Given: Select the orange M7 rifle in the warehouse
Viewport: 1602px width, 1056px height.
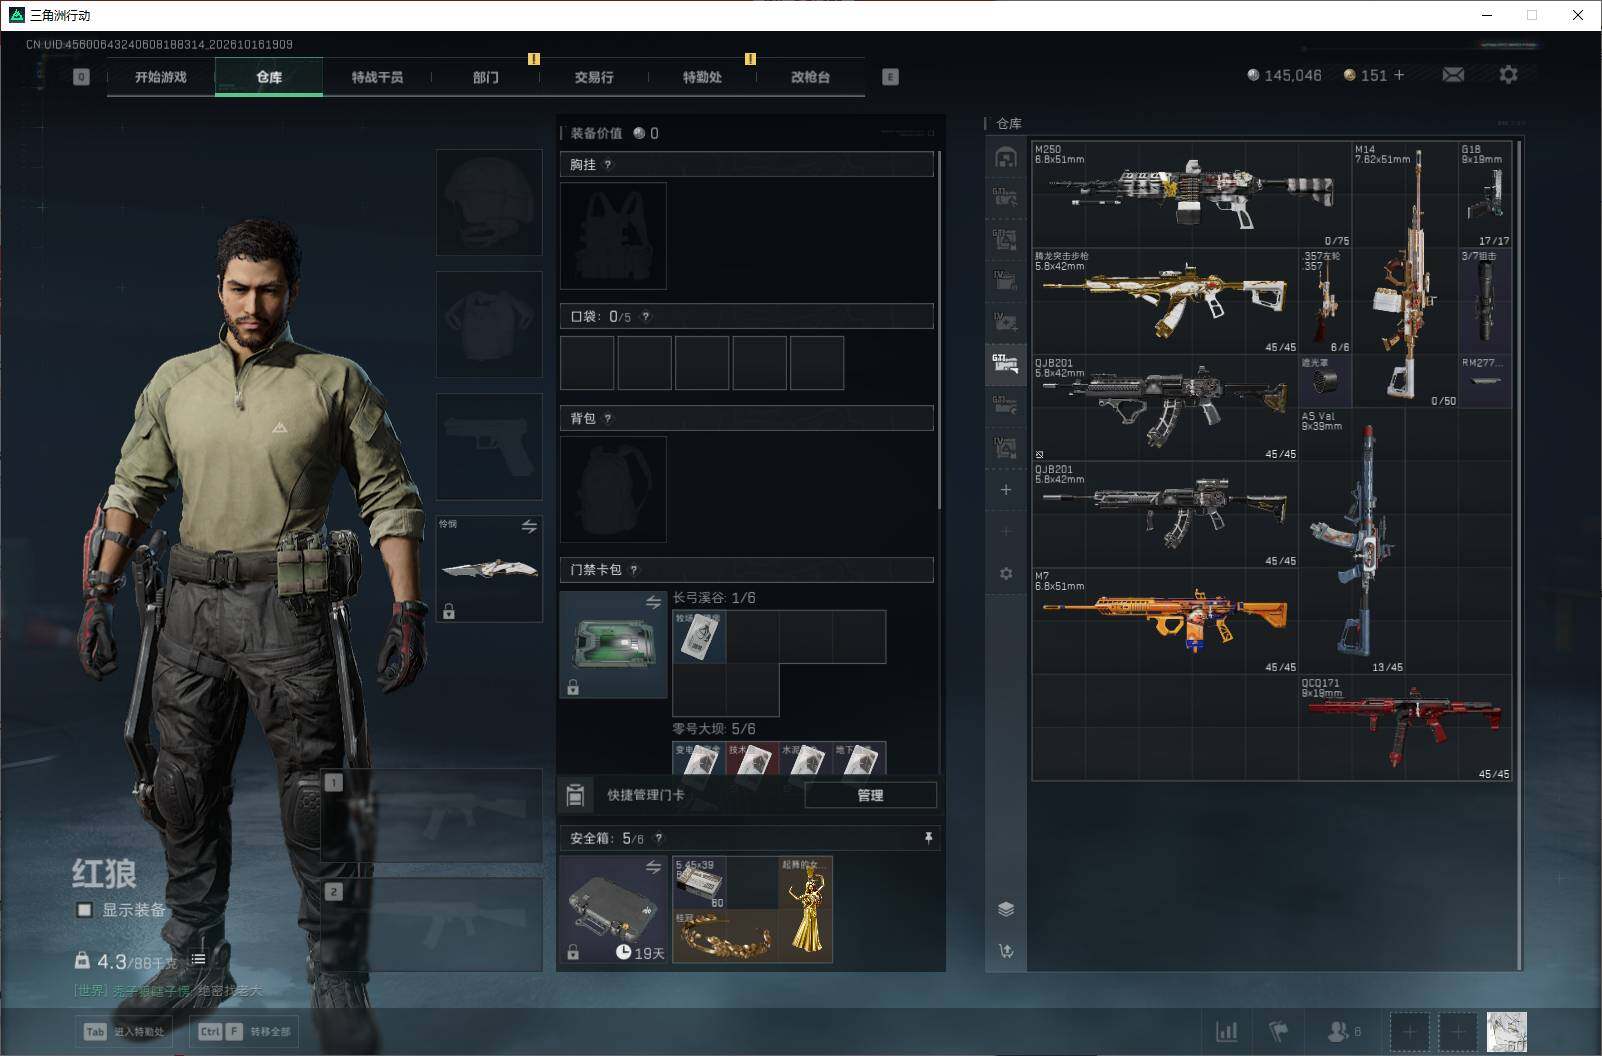Looking at the screenshot, I should 1165,621.
